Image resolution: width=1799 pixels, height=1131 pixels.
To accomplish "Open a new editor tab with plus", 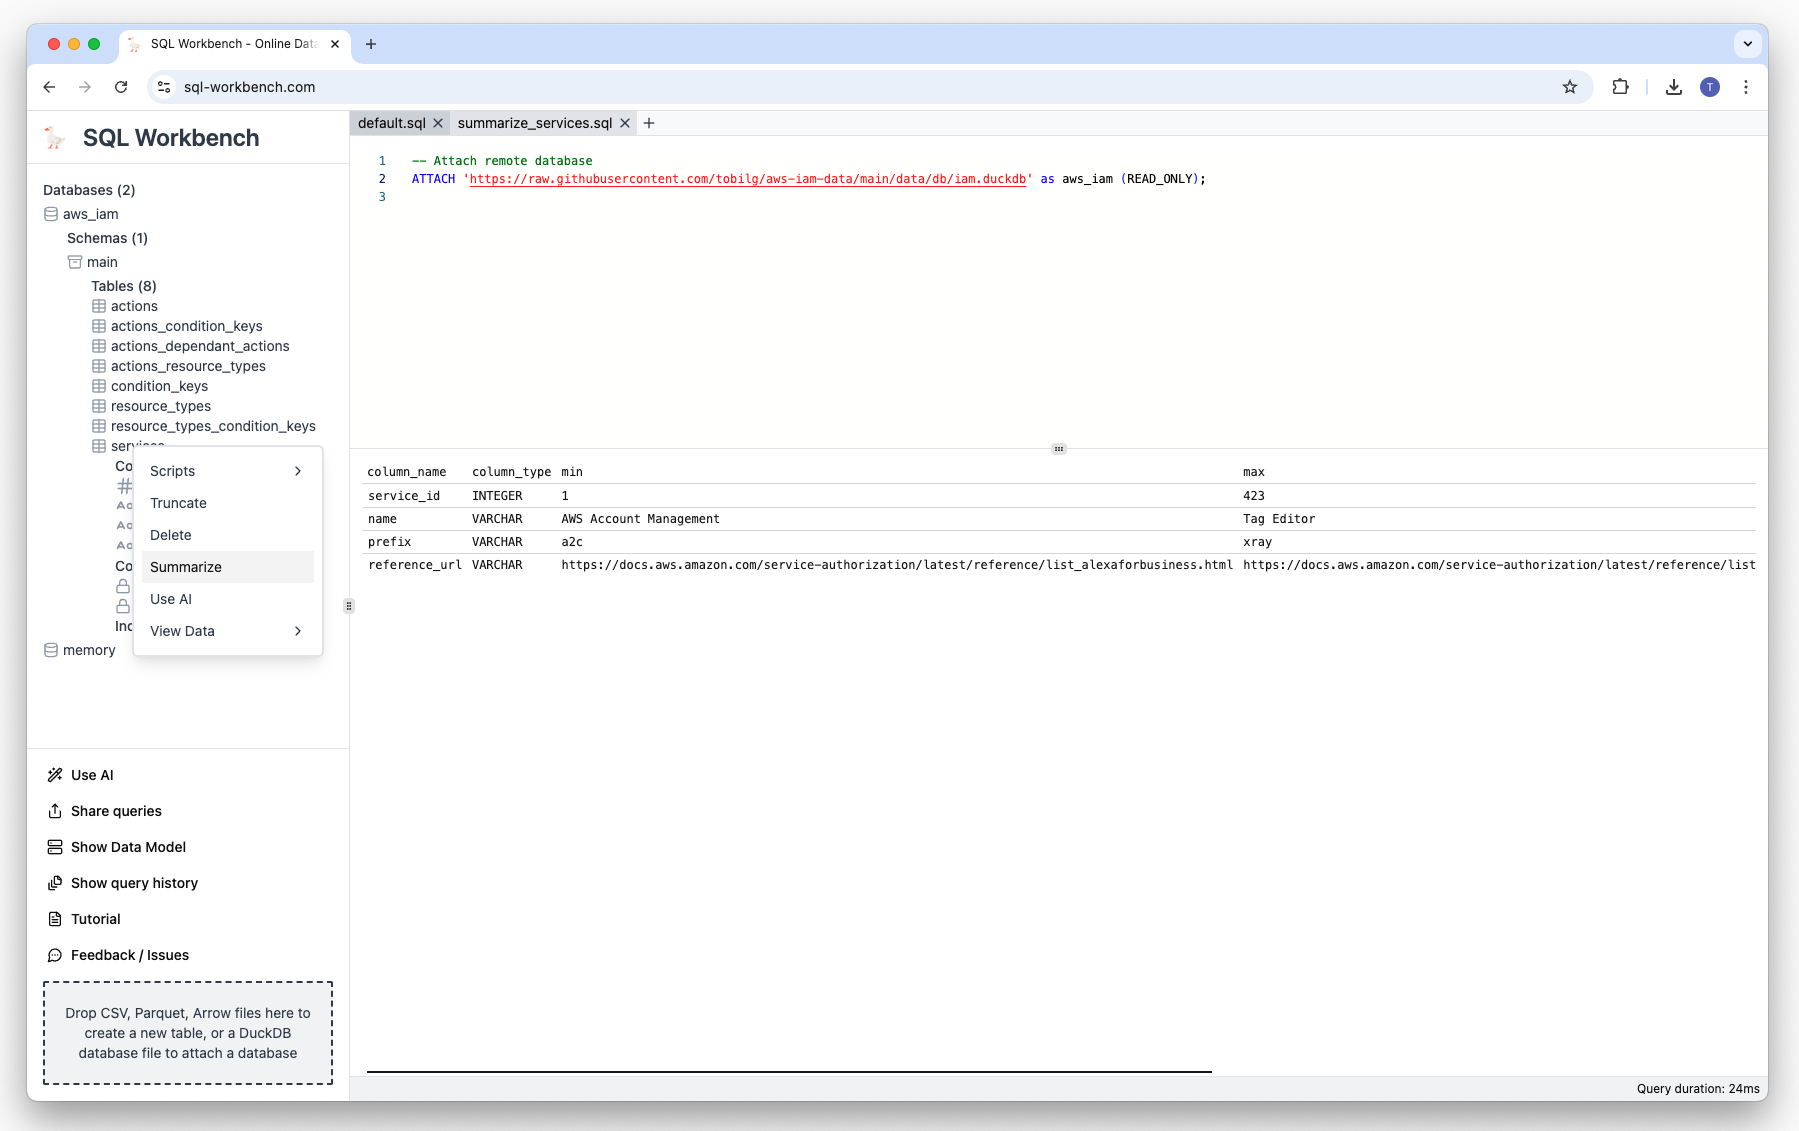I will tap(649, 122).
